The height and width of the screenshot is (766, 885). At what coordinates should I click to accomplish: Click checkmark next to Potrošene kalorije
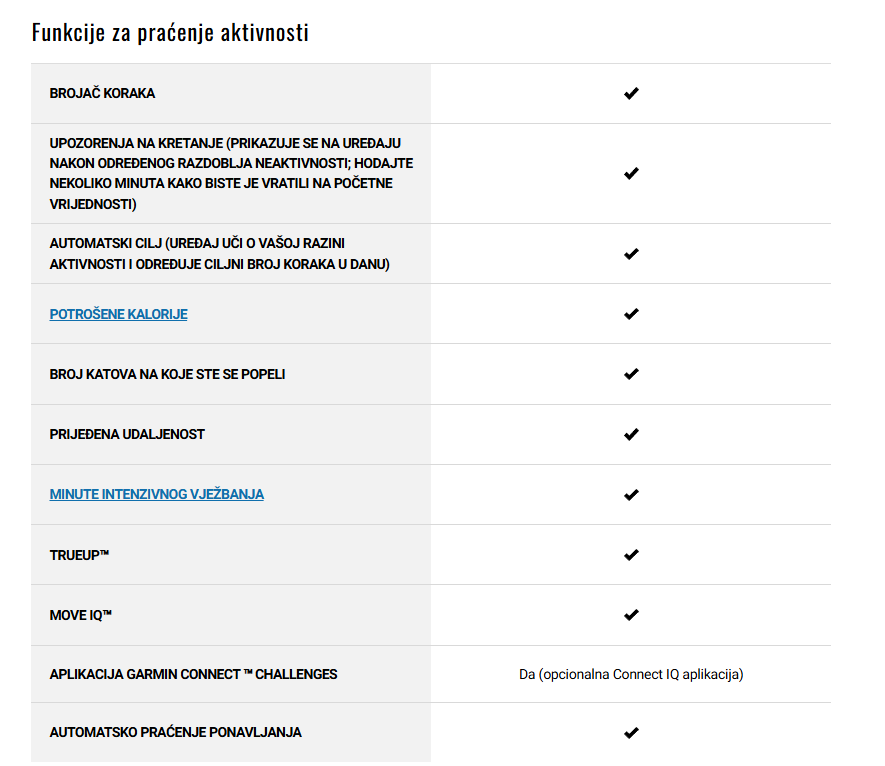coord(631,313)
